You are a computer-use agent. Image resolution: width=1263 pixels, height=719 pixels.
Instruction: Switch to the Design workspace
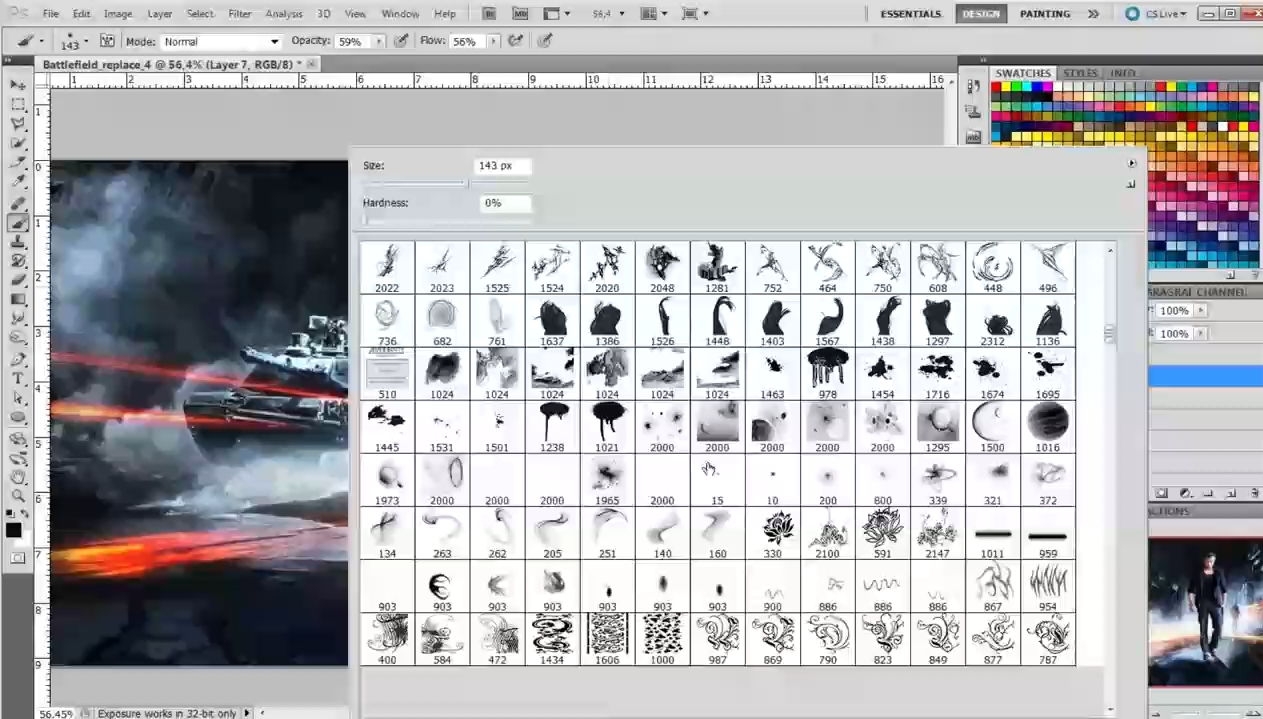[x=981, y=14]
